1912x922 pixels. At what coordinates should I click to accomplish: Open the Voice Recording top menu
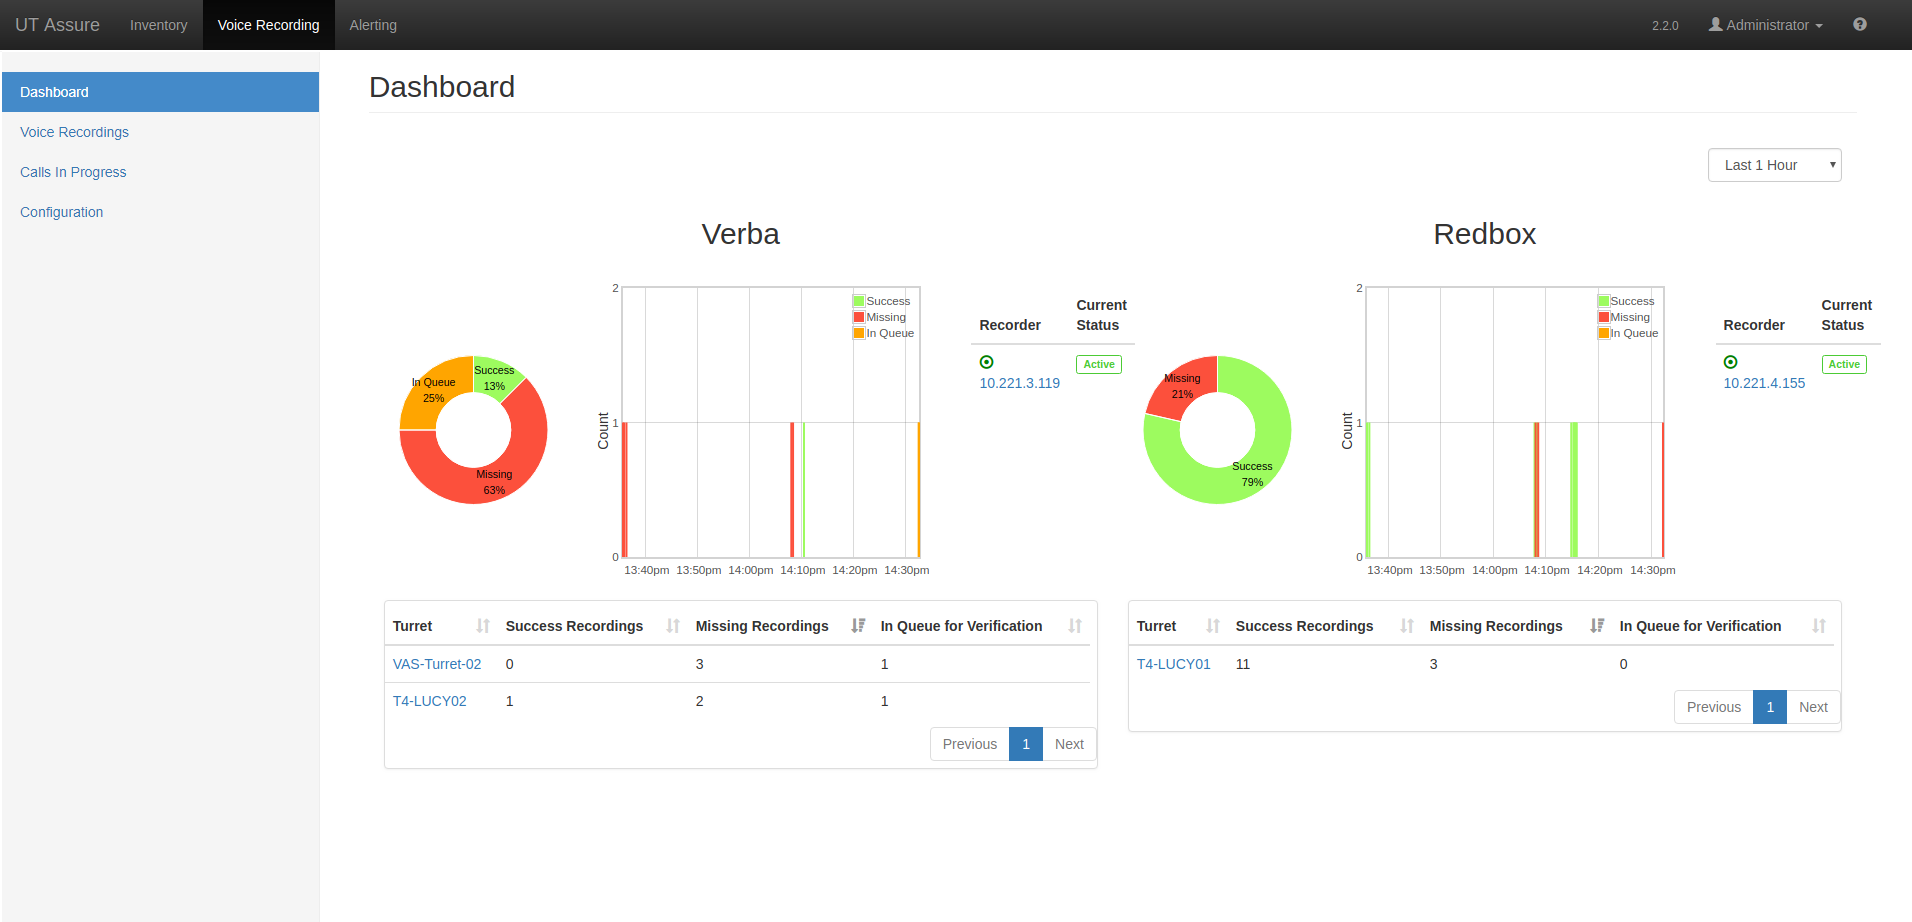(x=268, y=25)
